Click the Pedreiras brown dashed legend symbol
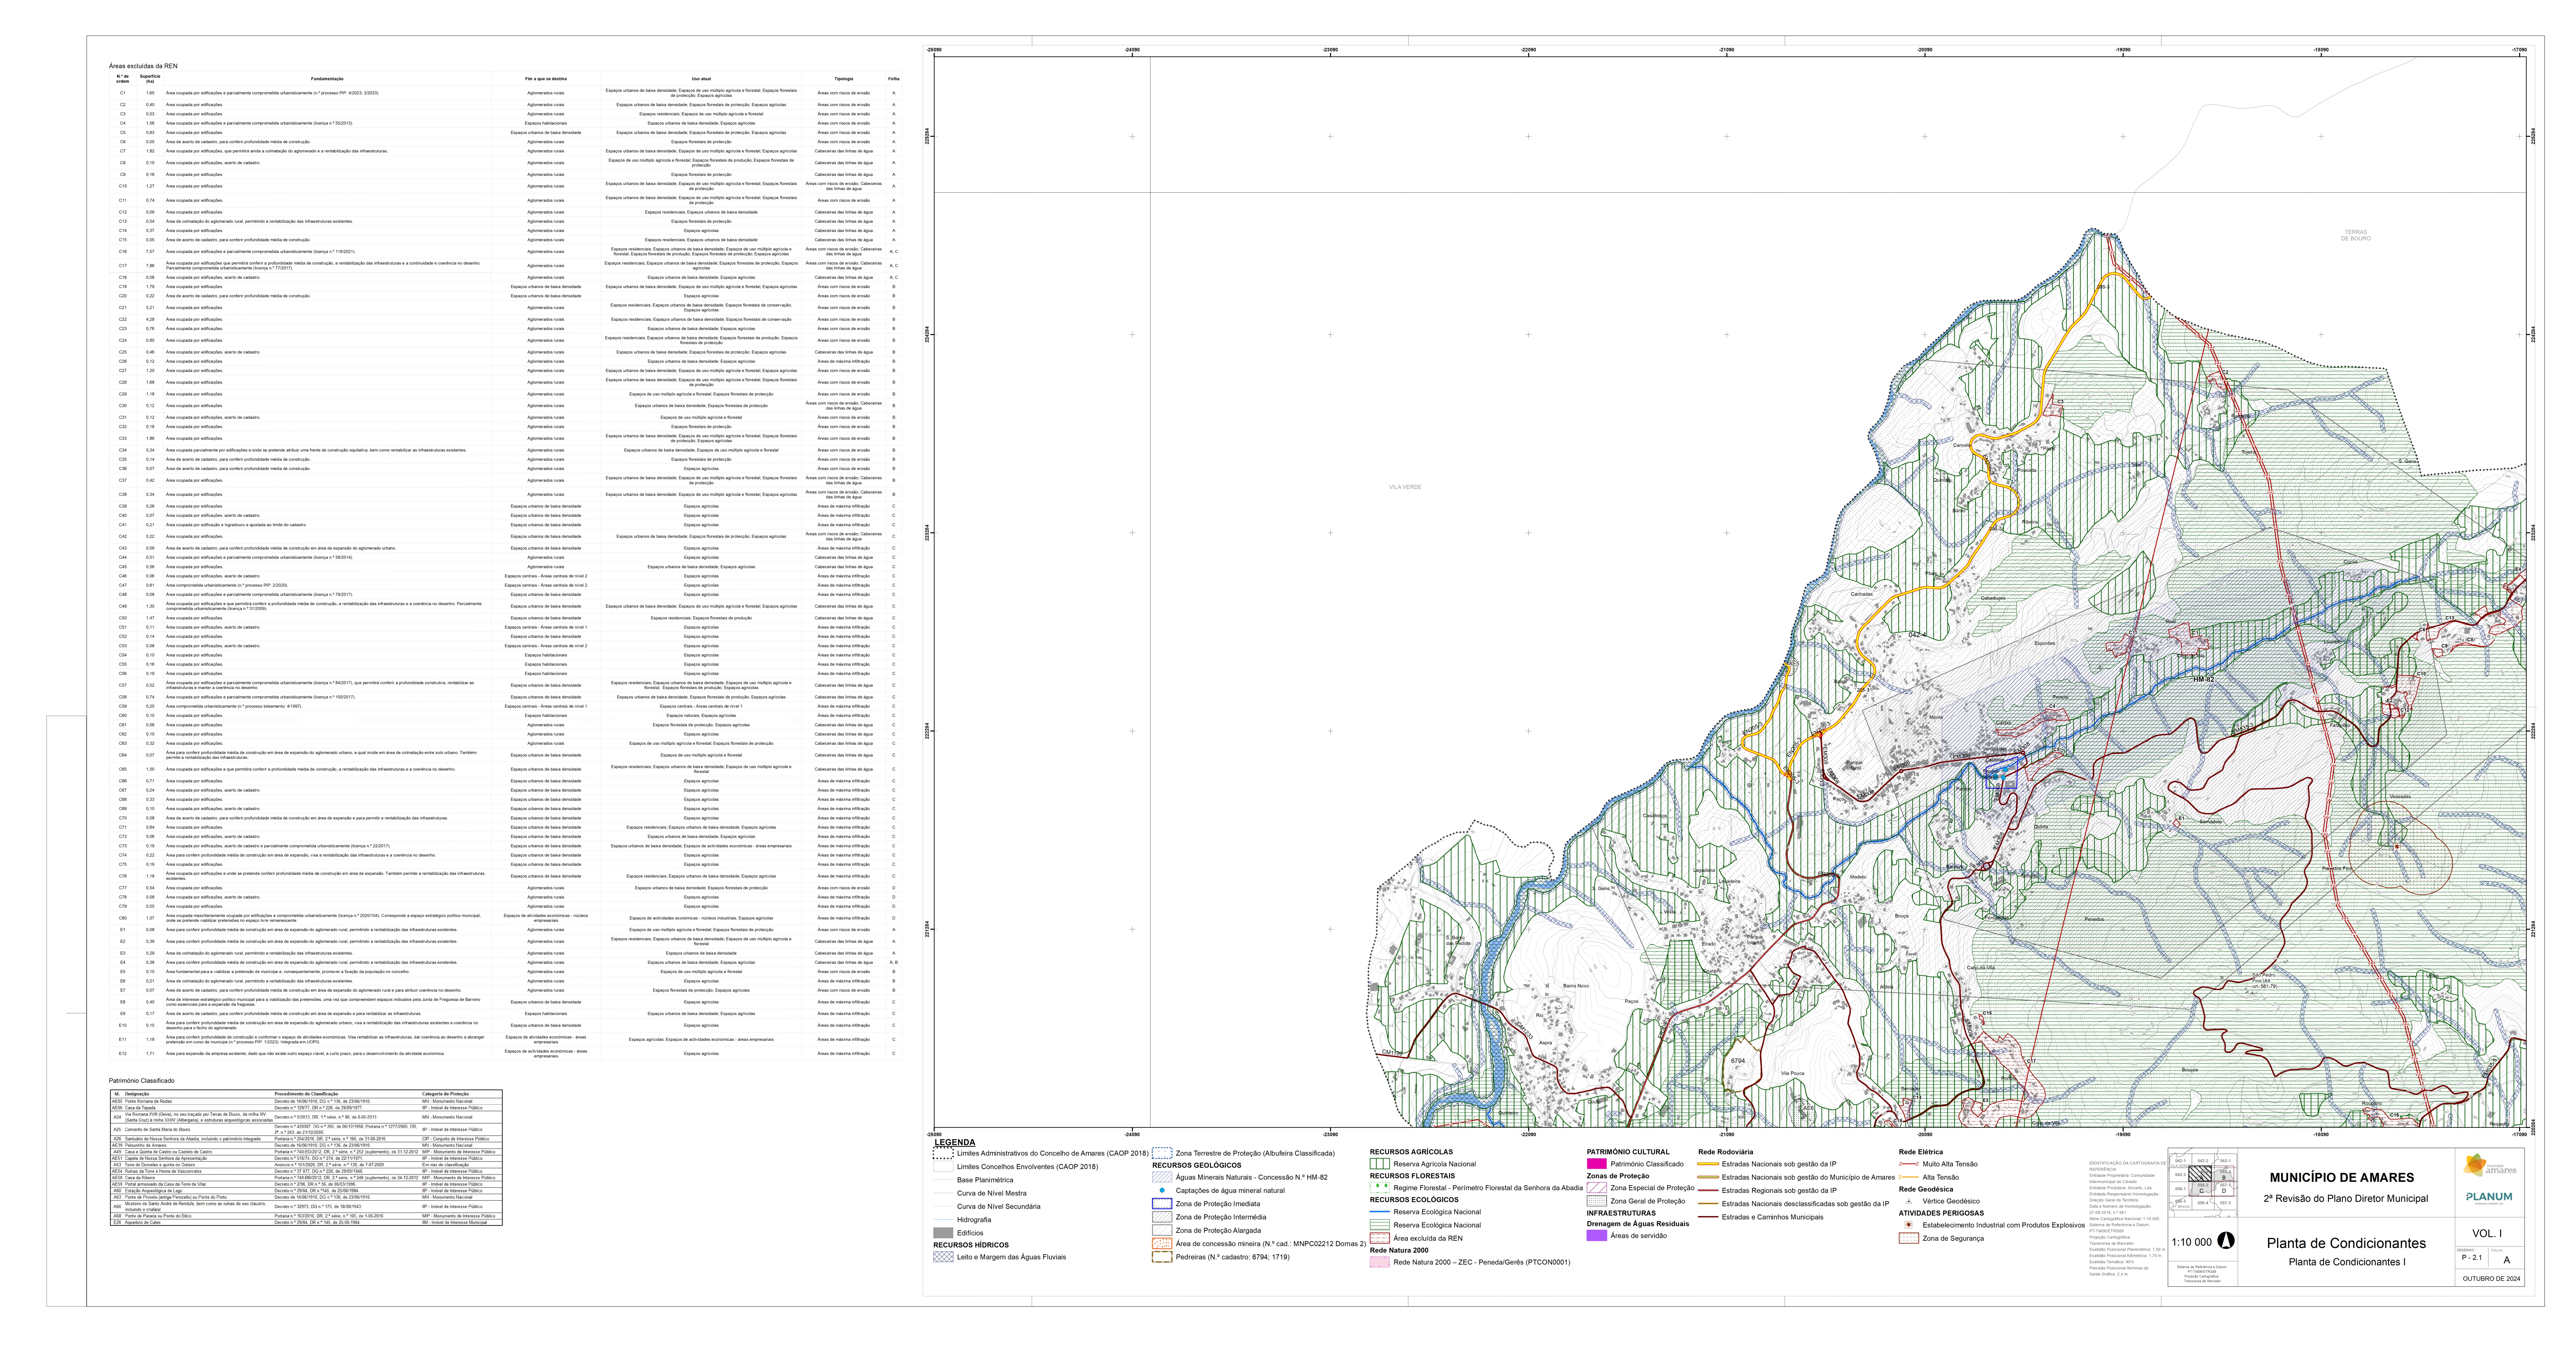 pyautogui.click(x=1162, y=1257)
